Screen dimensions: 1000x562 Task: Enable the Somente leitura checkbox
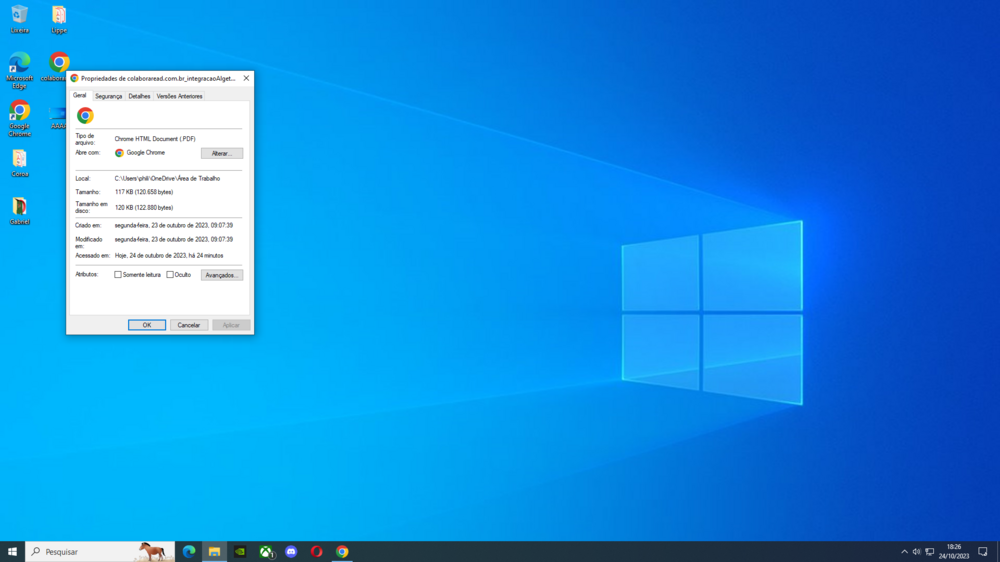[x=118, y=275]
